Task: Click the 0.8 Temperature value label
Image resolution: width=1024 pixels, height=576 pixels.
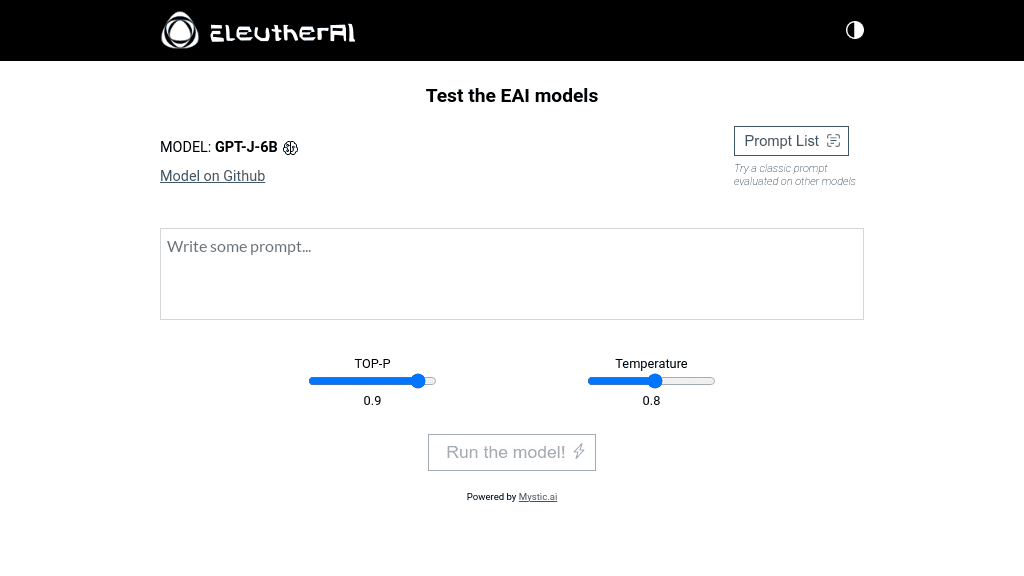Action: pos(651,401)
